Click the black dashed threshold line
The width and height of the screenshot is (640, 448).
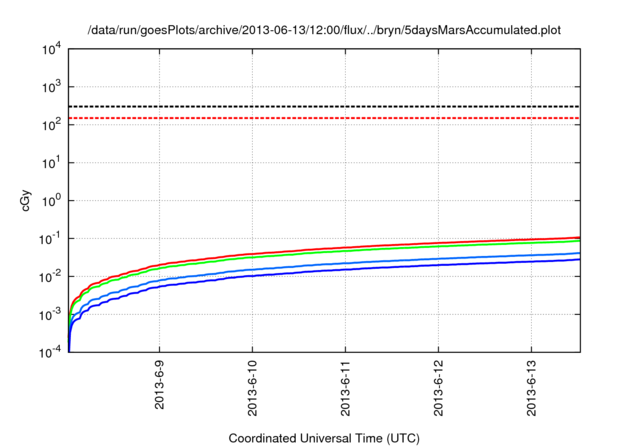point(324,106)
